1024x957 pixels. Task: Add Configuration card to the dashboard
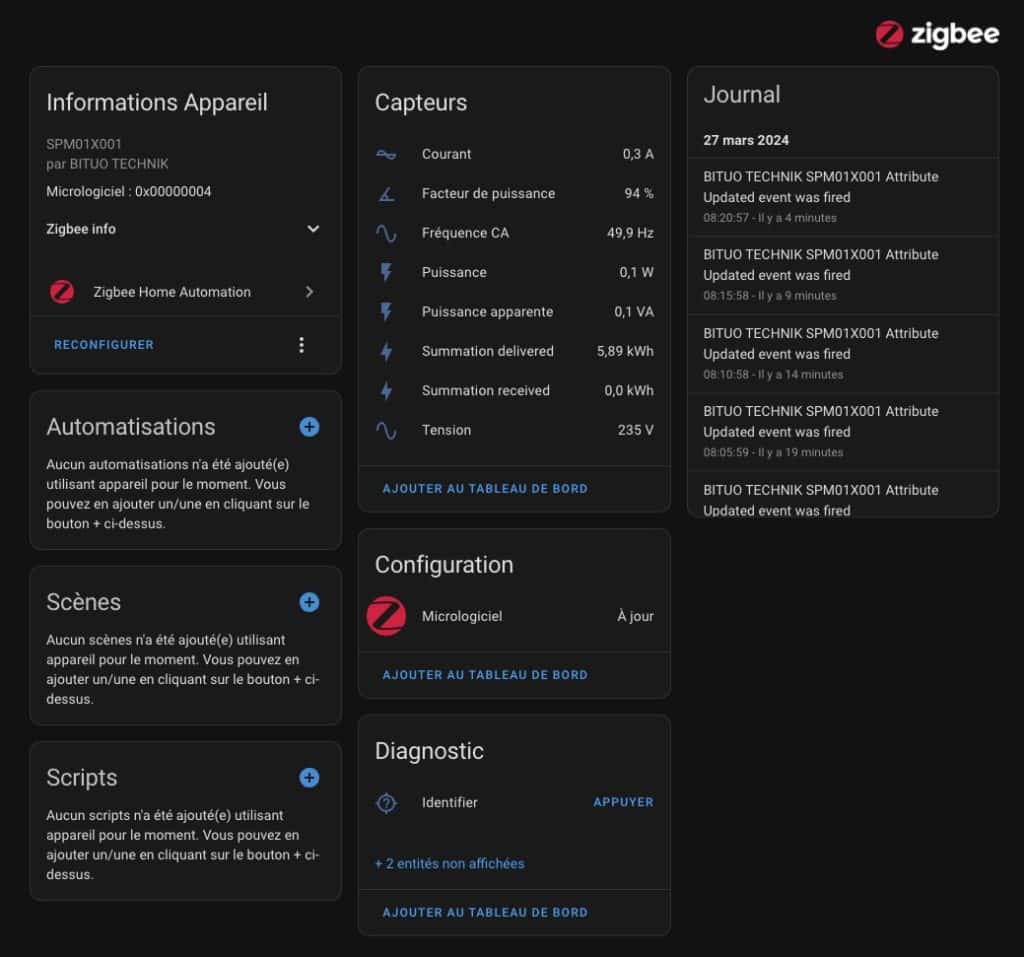coord(484,675)
